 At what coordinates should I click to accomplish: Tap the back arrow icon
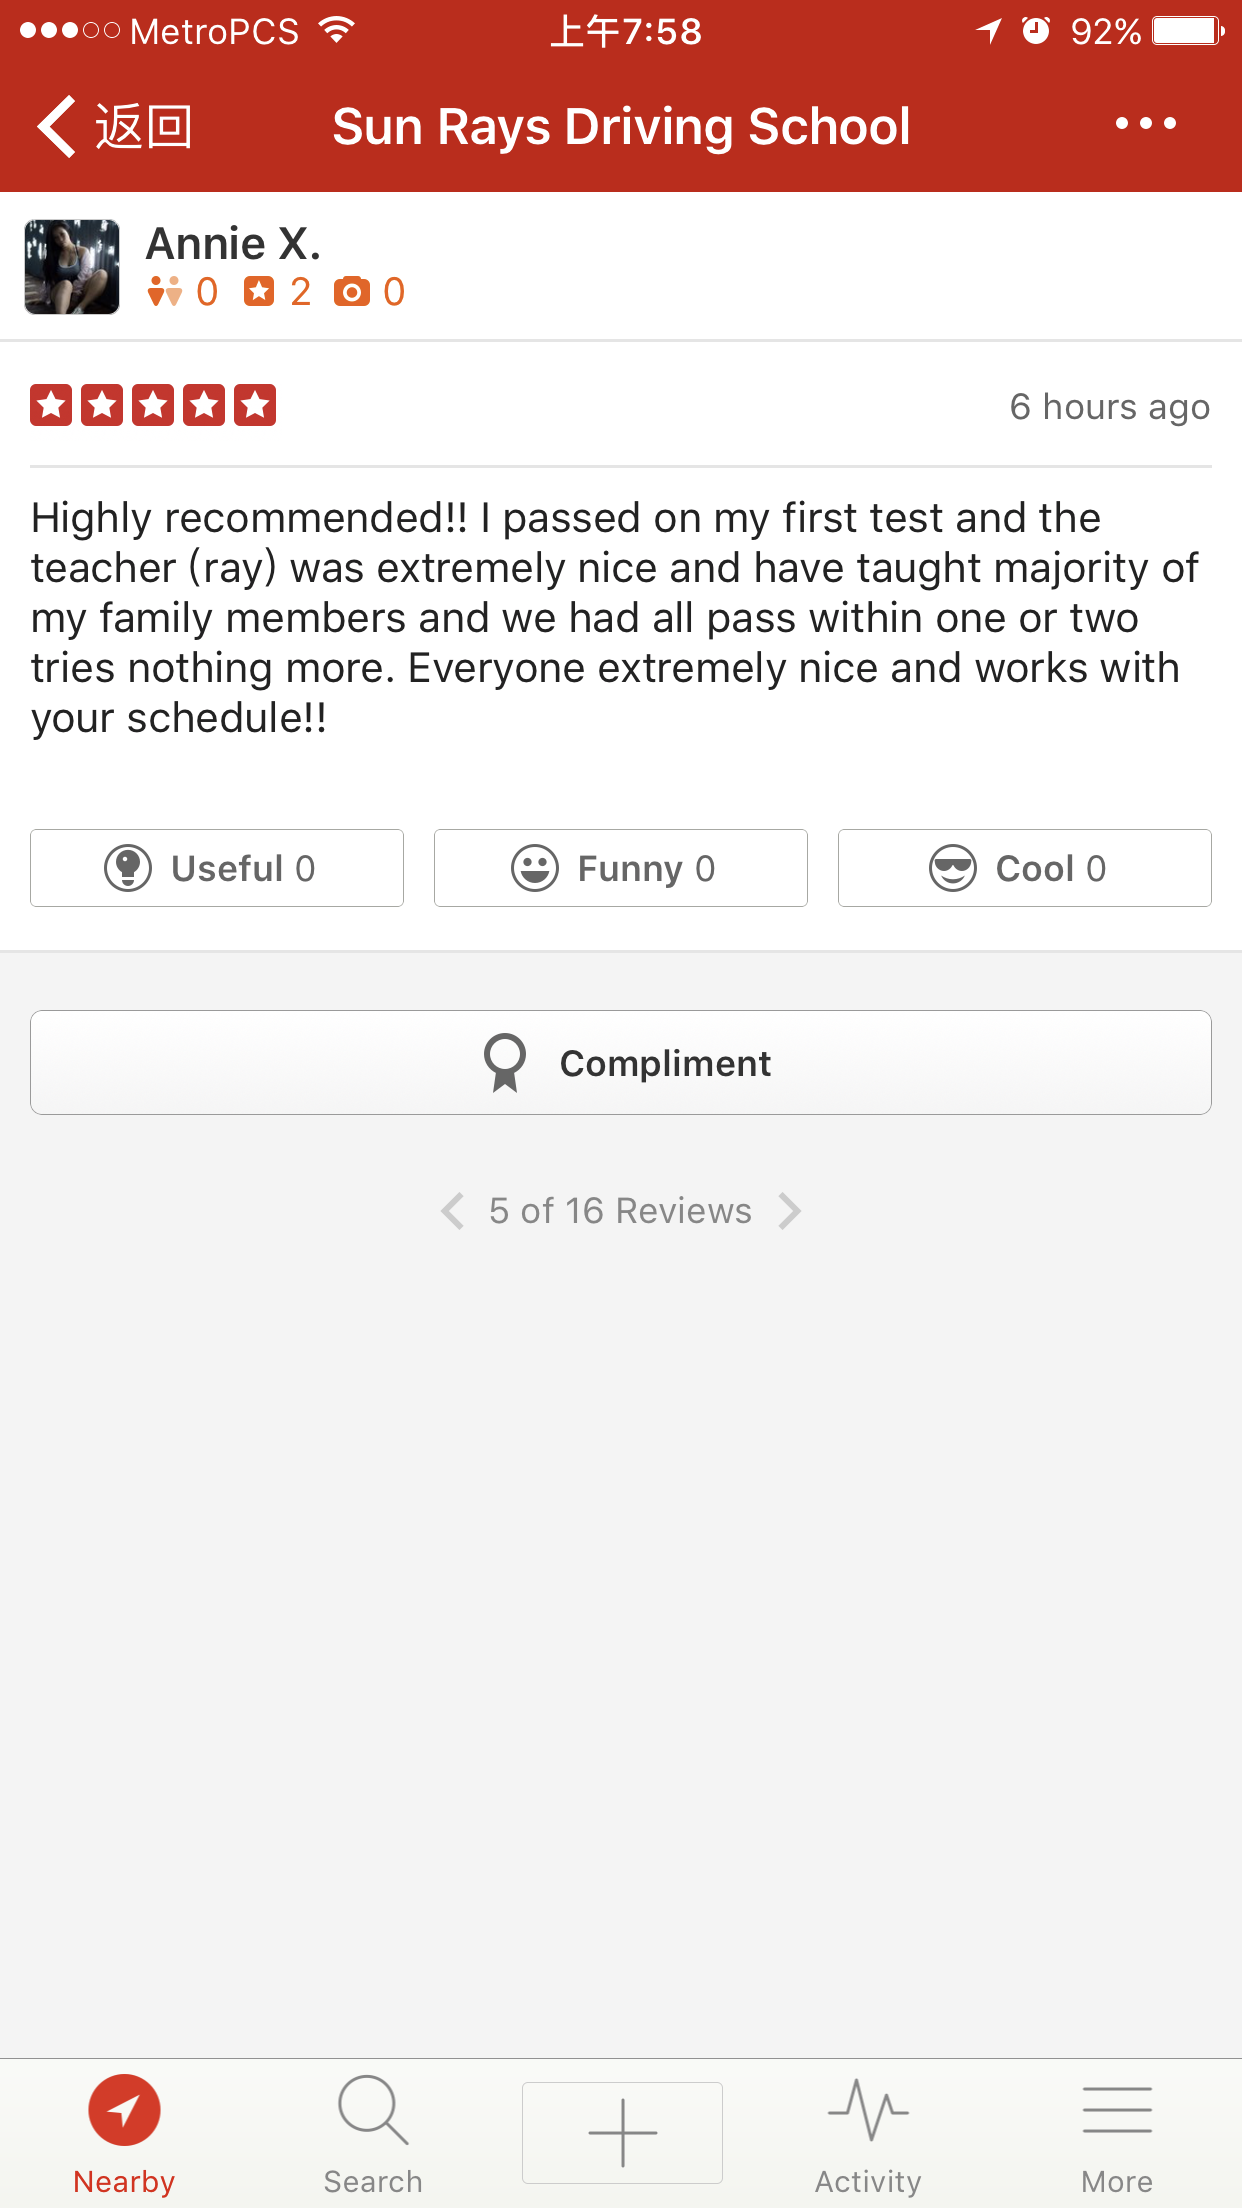58,127
